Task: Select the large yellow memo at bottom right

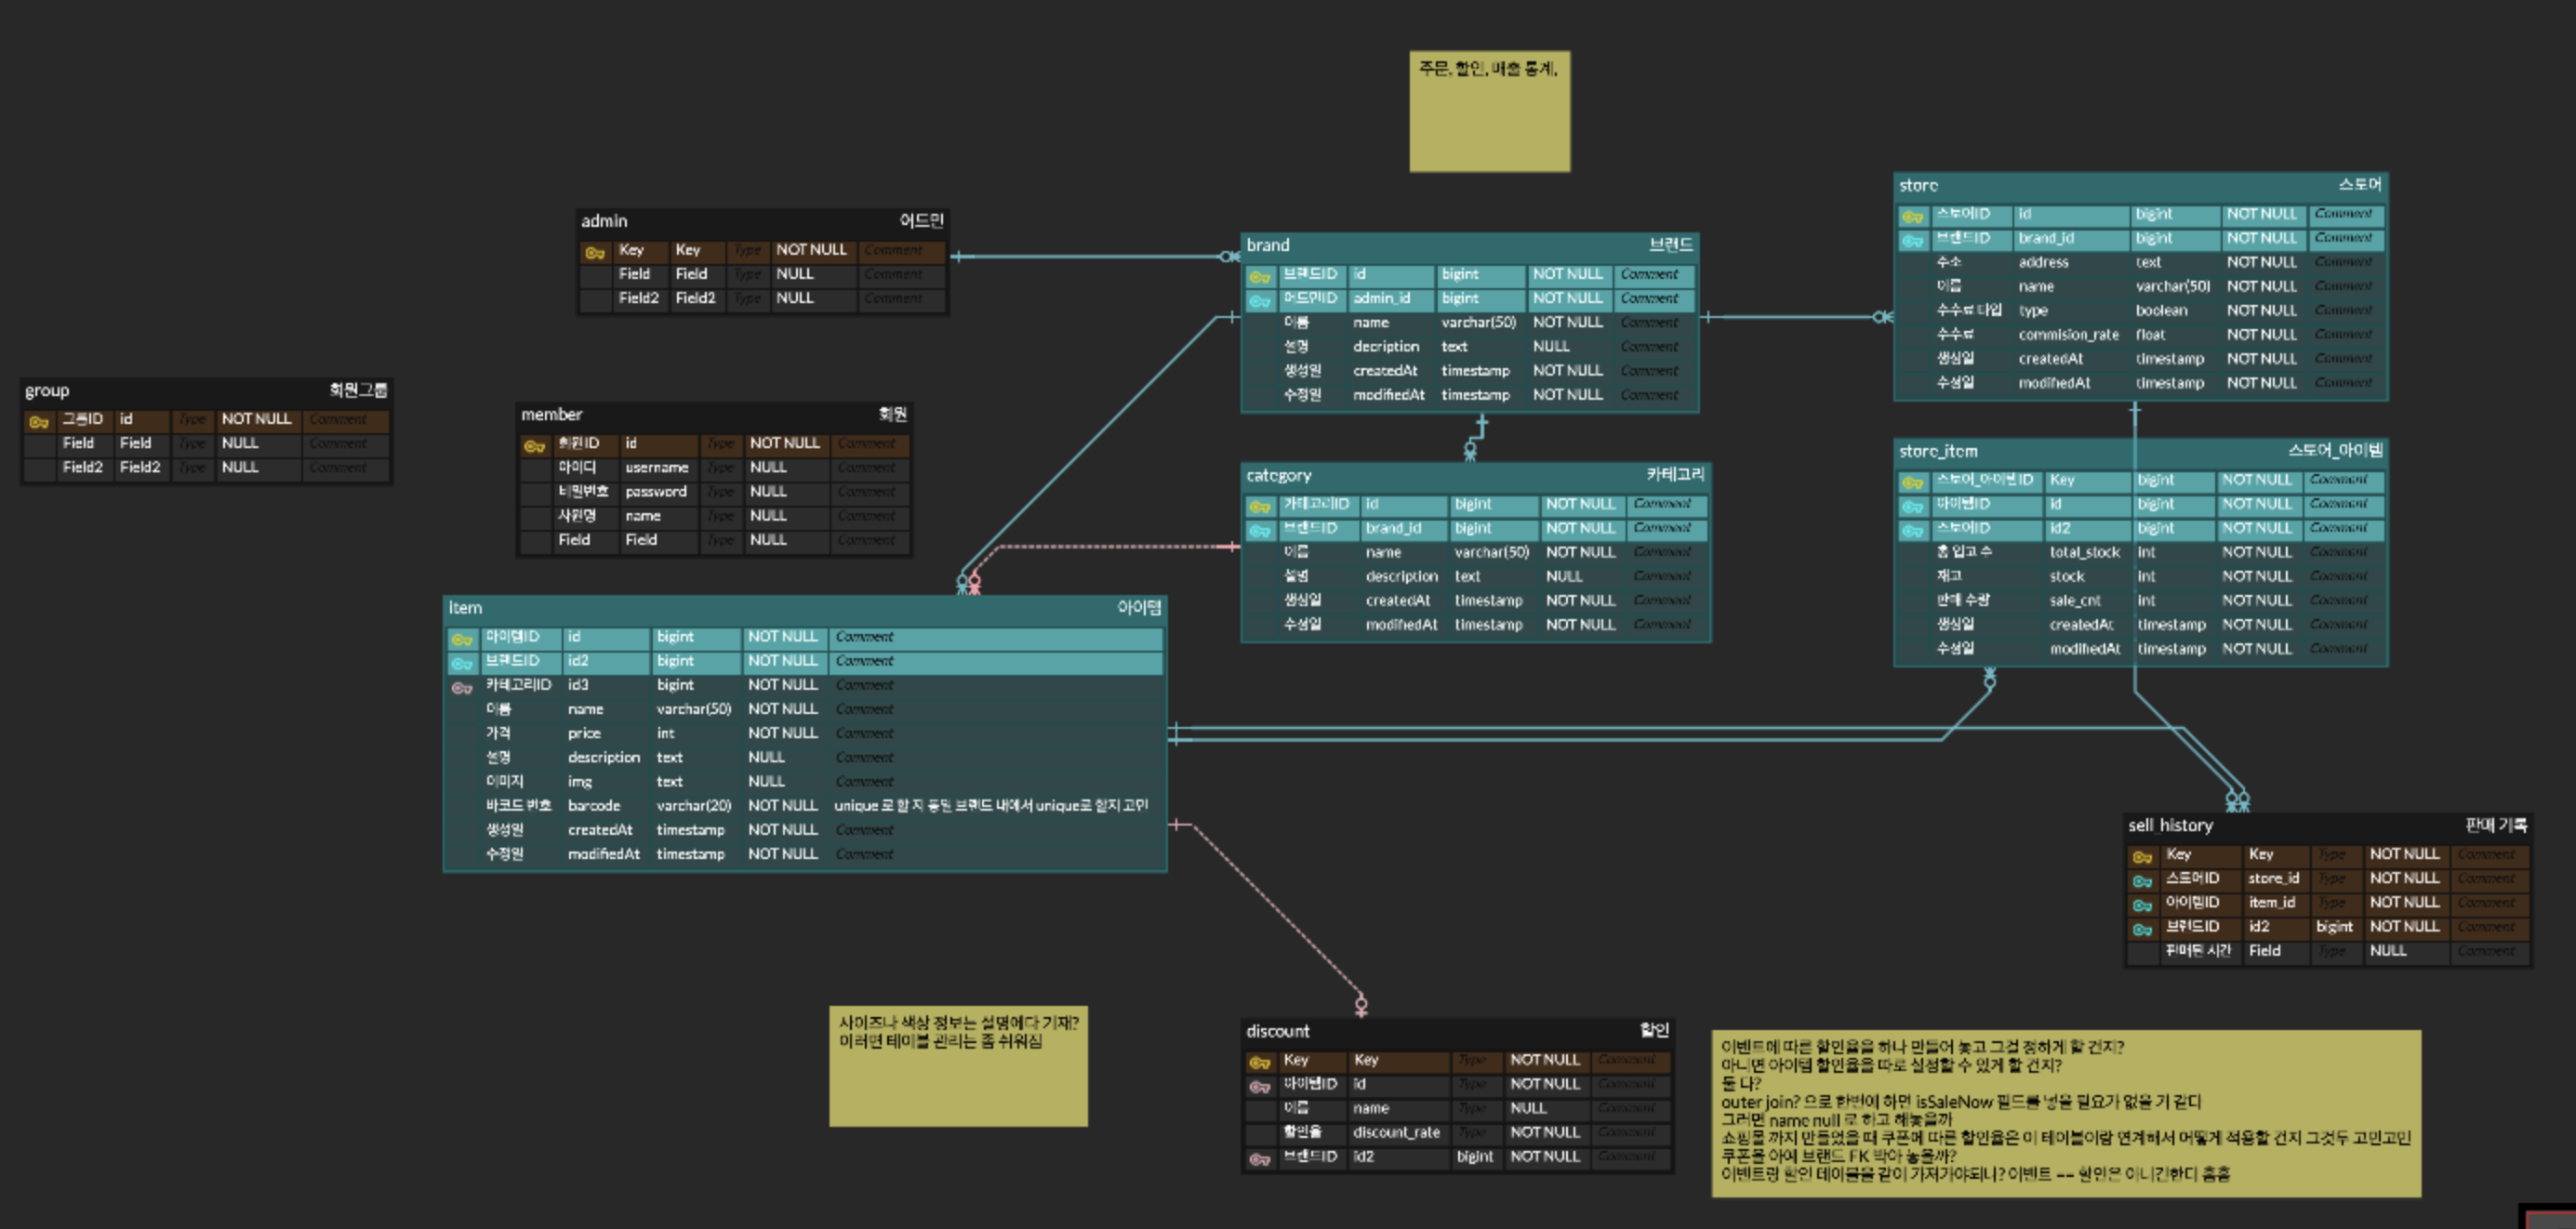Action: pyautogui.click(x=2065, y=1112)
